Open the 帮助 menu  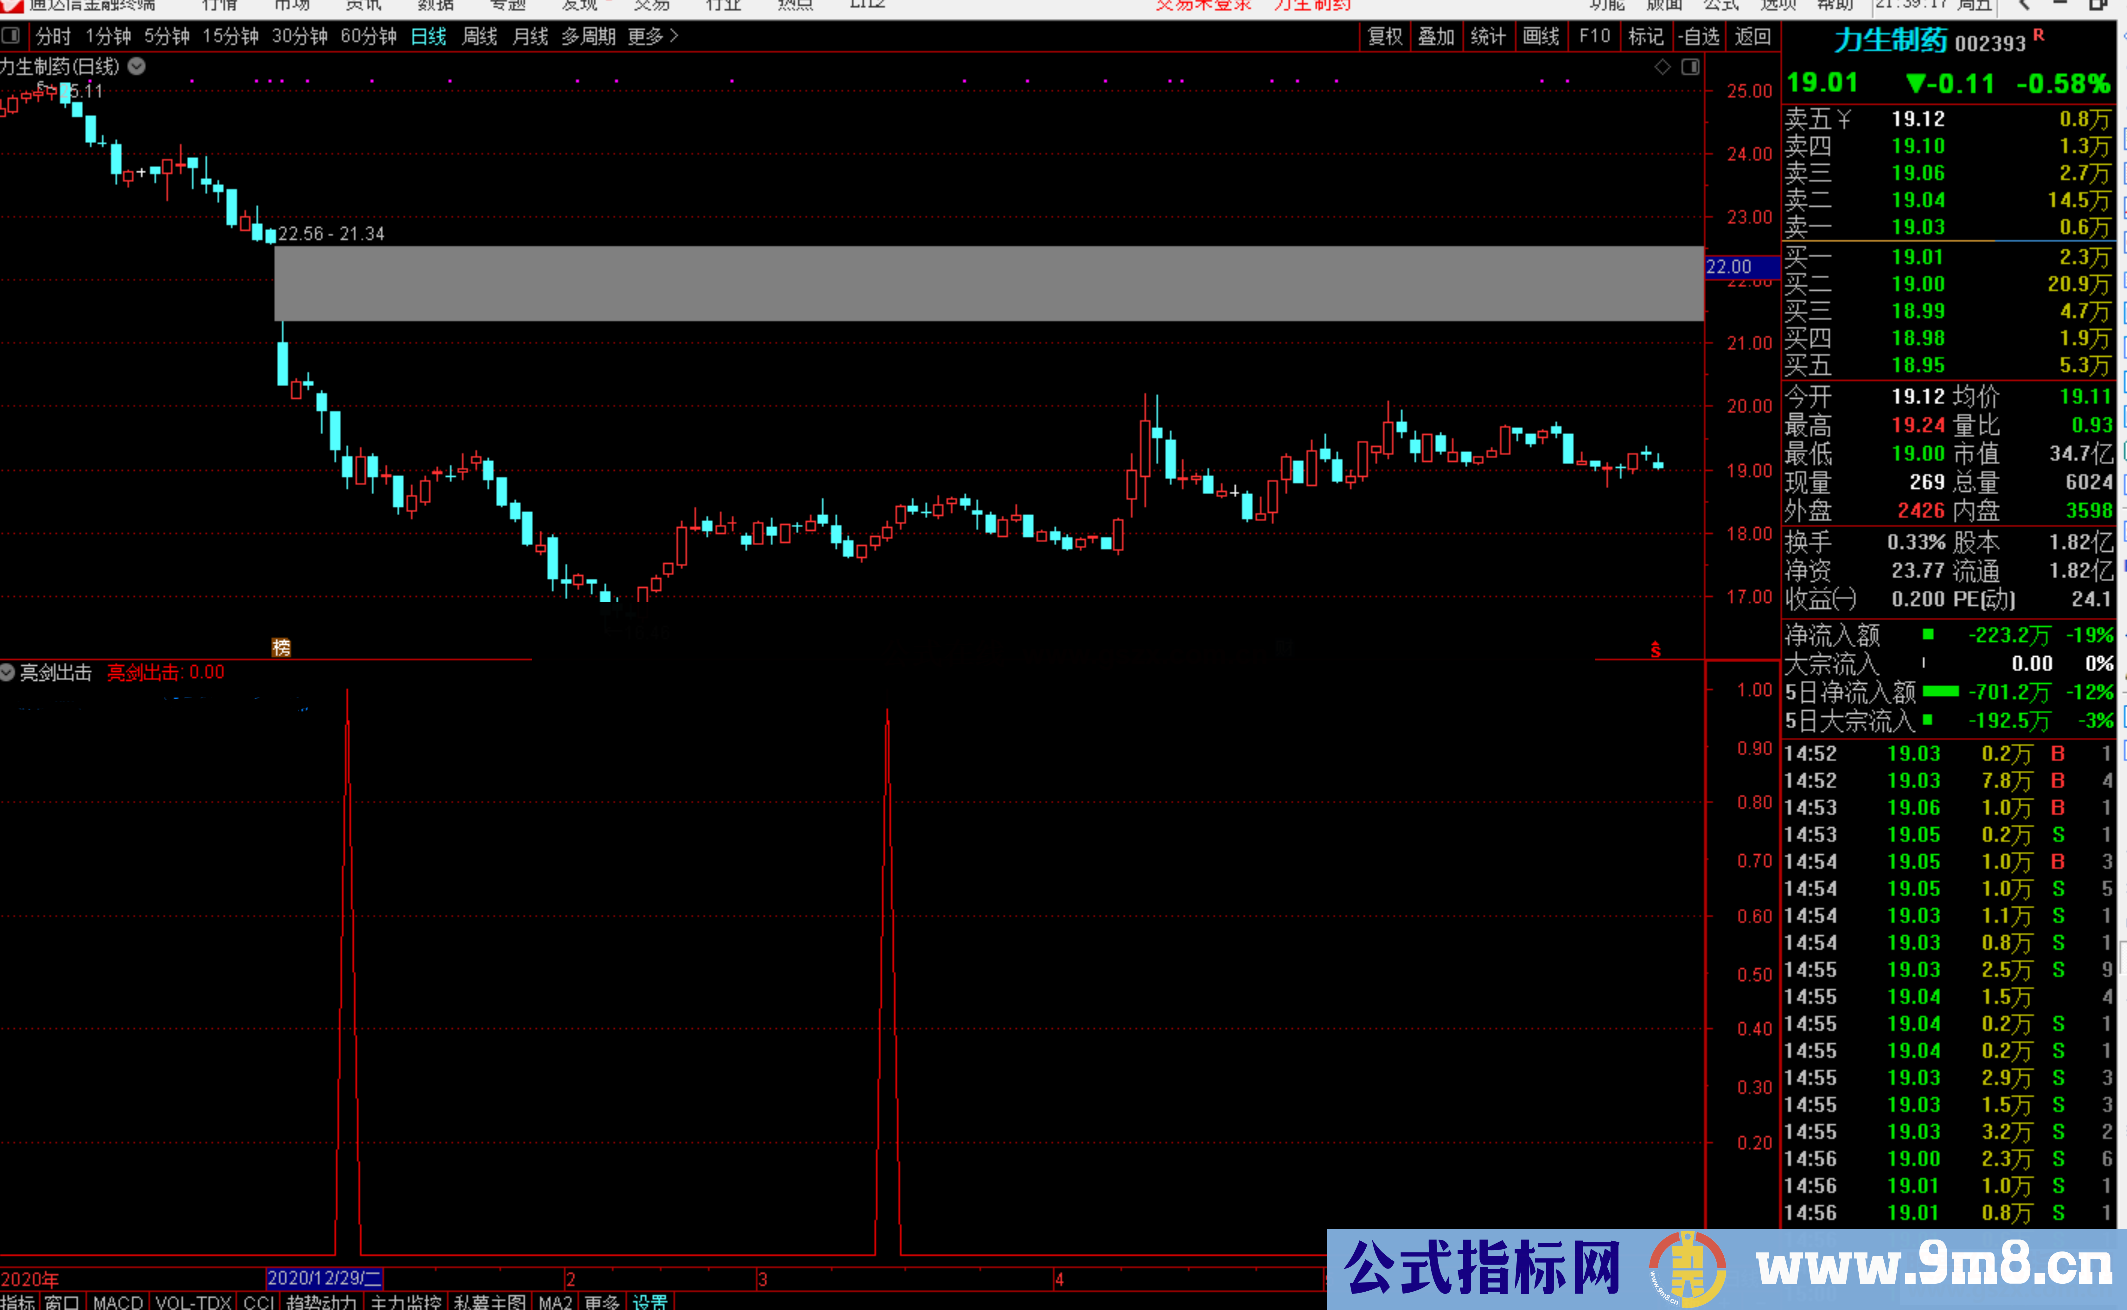[x=1835, y=5]
